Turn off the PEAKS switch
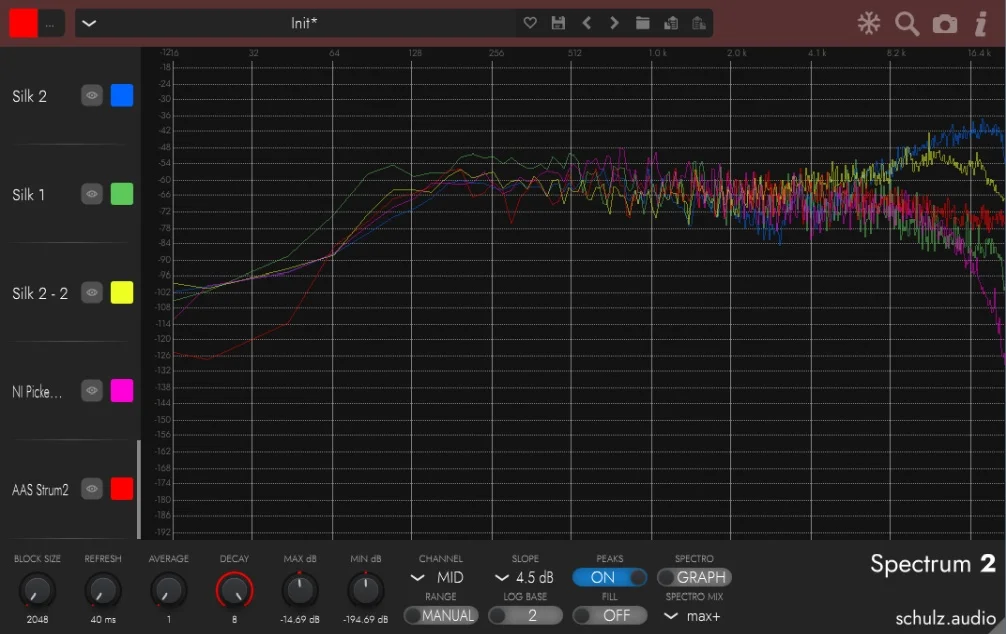1006x634 pixels. coord(610,578)
